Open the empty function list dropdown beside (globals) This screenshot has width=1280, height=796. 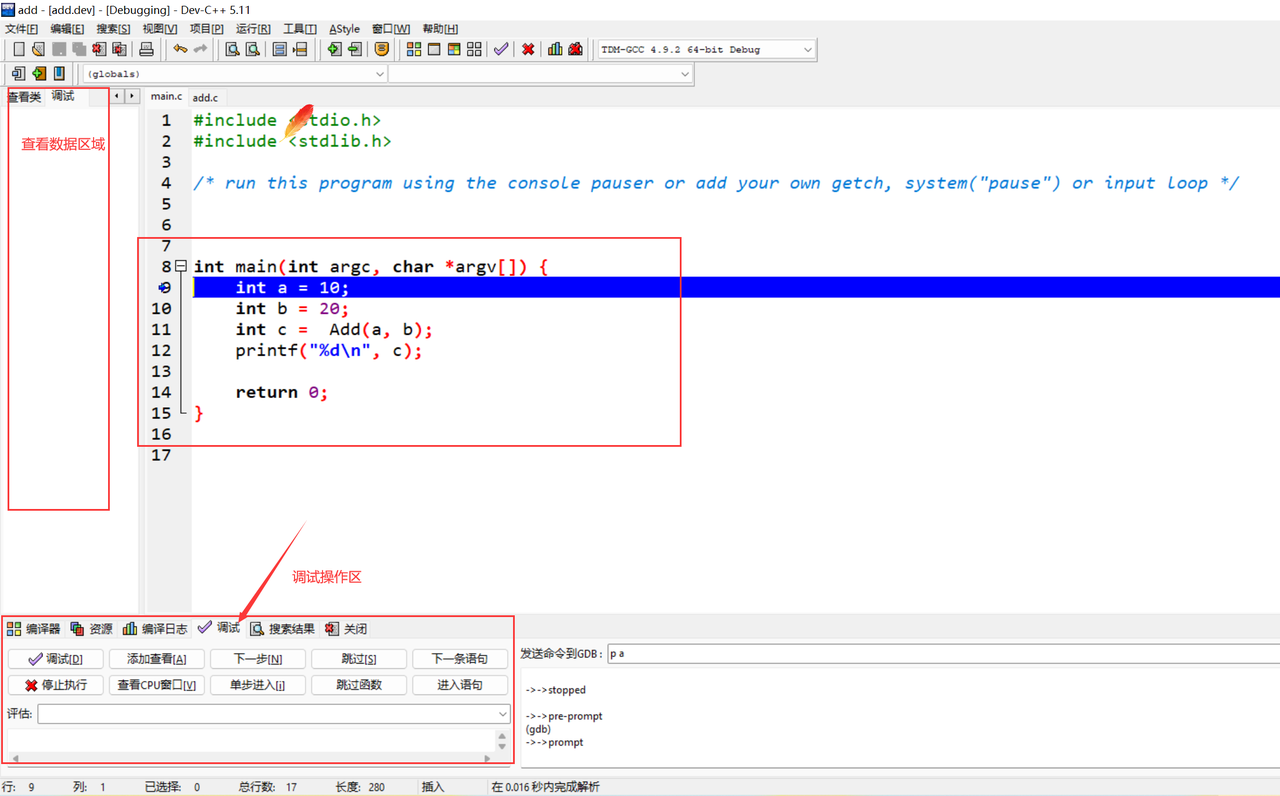click(x=540, y=74)
